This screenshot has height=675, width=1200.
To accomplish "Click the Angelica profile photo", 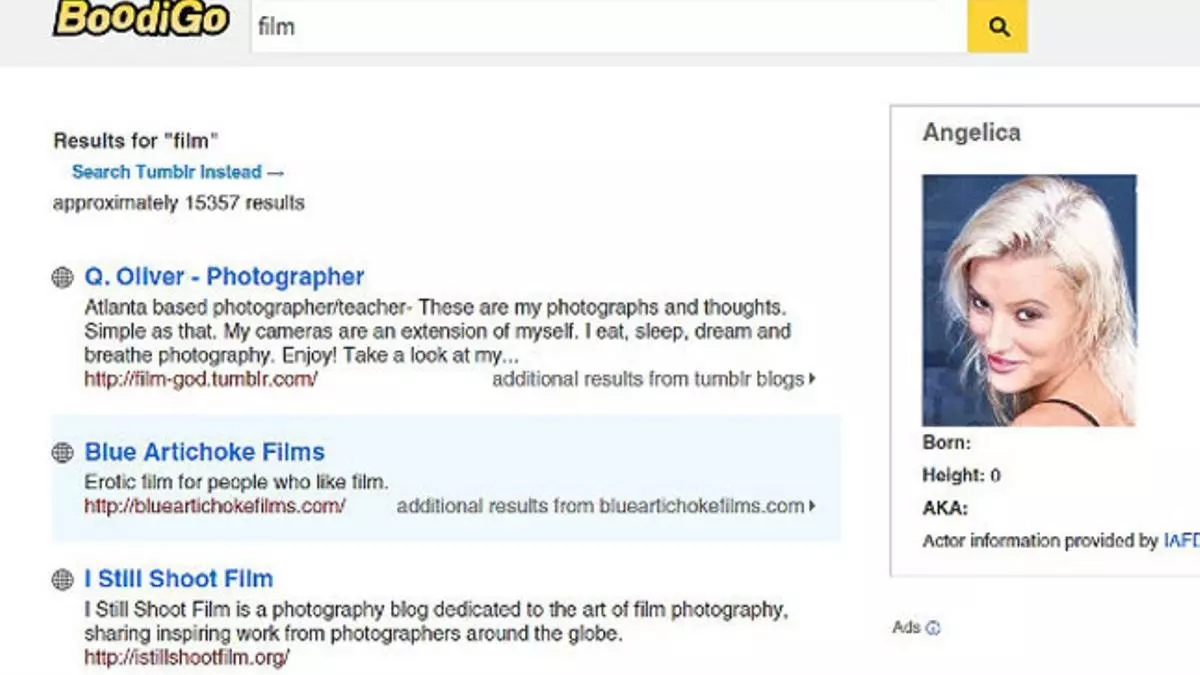I will click(1028, 300).
